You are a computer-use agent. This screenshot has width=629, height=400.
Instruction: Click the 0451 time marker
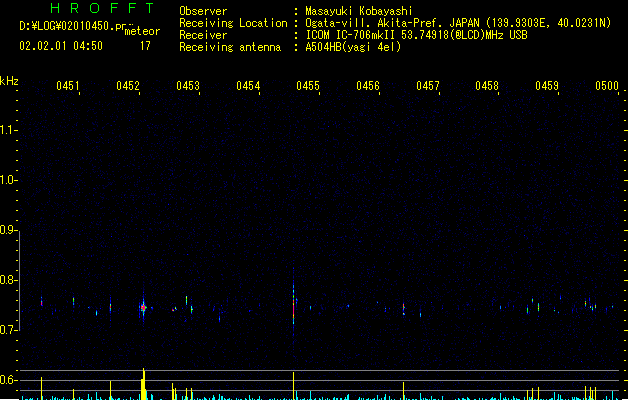pyautogui.click(x=68, y=86)
